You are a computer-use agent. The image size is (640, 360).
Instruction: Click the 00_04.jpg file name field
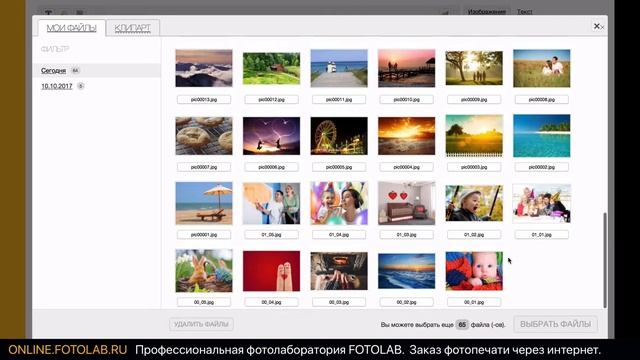coord(271,302)
